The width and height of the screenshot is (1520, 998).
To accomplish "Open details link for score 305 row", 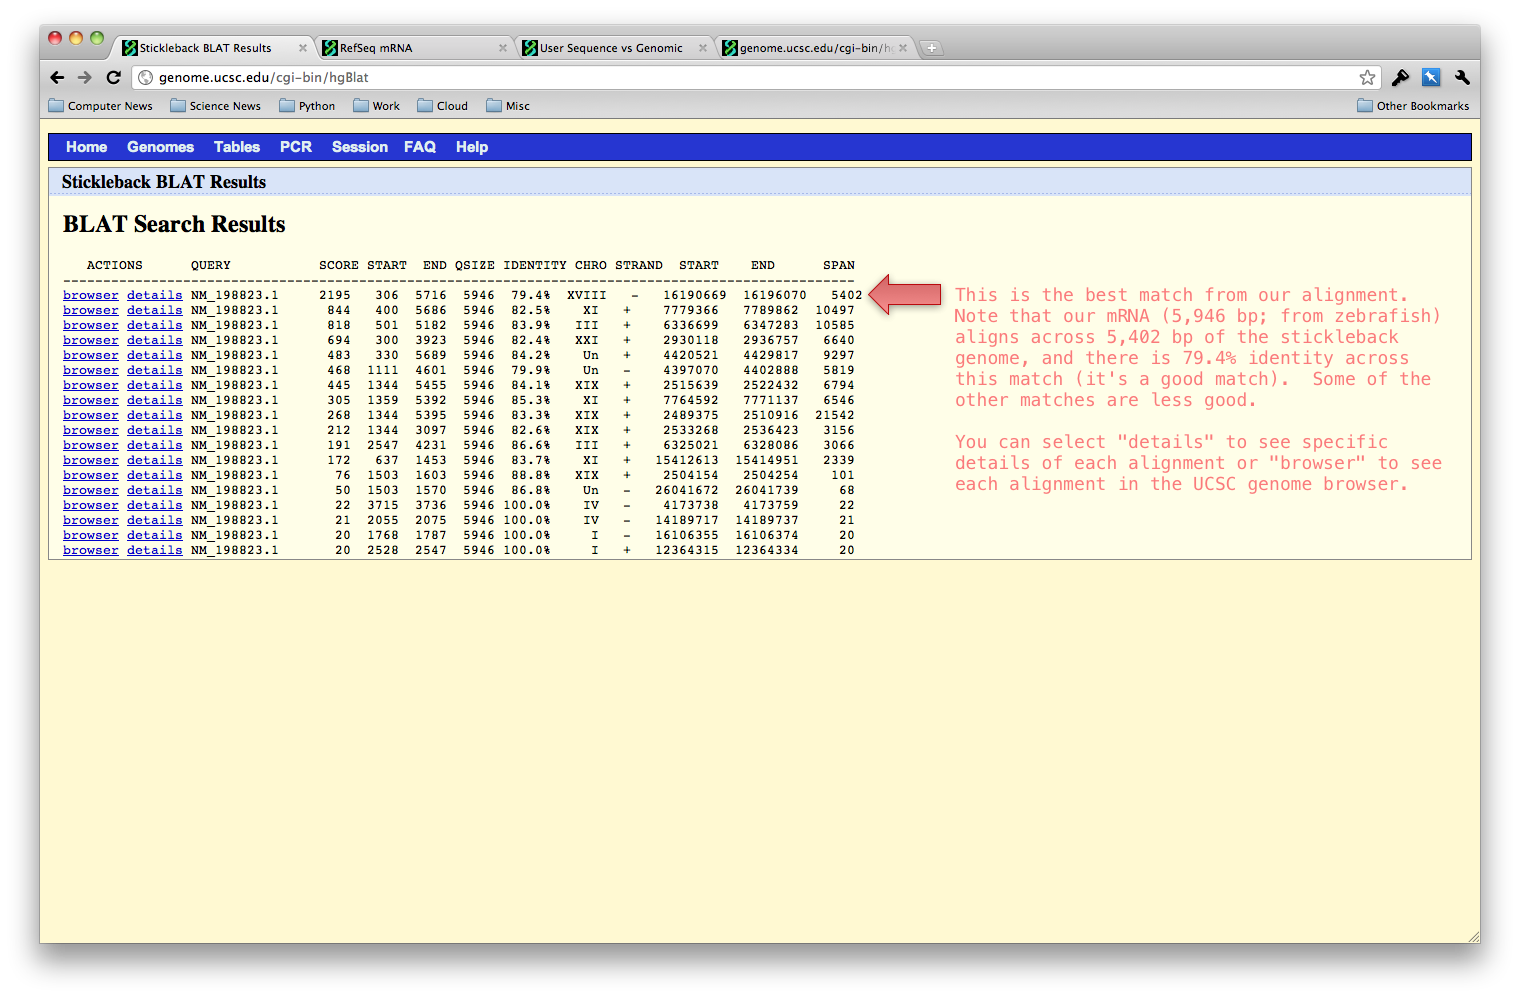I will [155, 400].
